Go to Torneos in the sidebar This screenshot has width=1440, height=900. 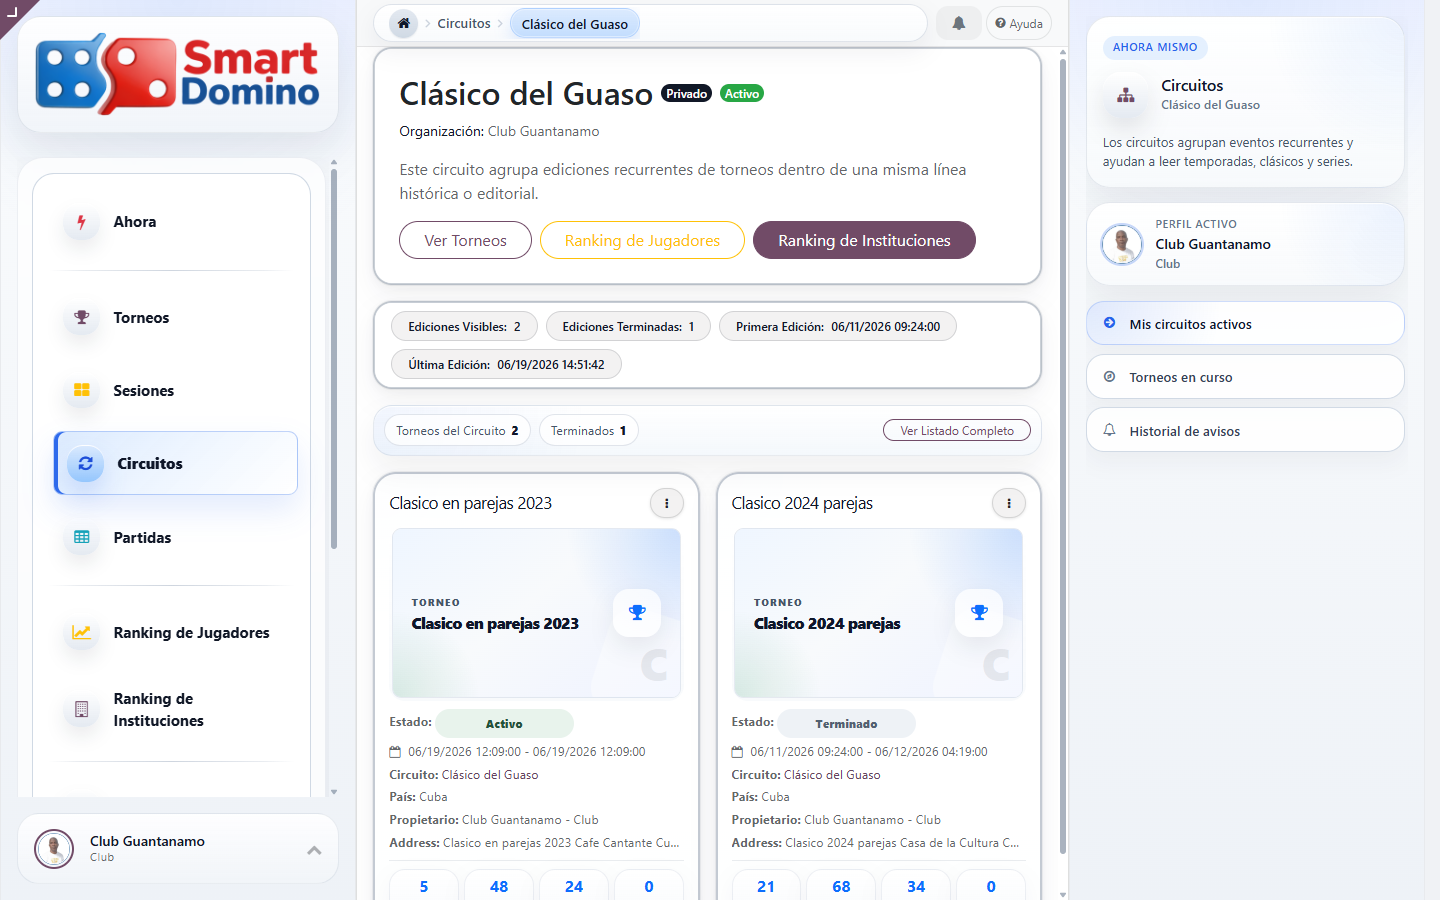point(176,318)
